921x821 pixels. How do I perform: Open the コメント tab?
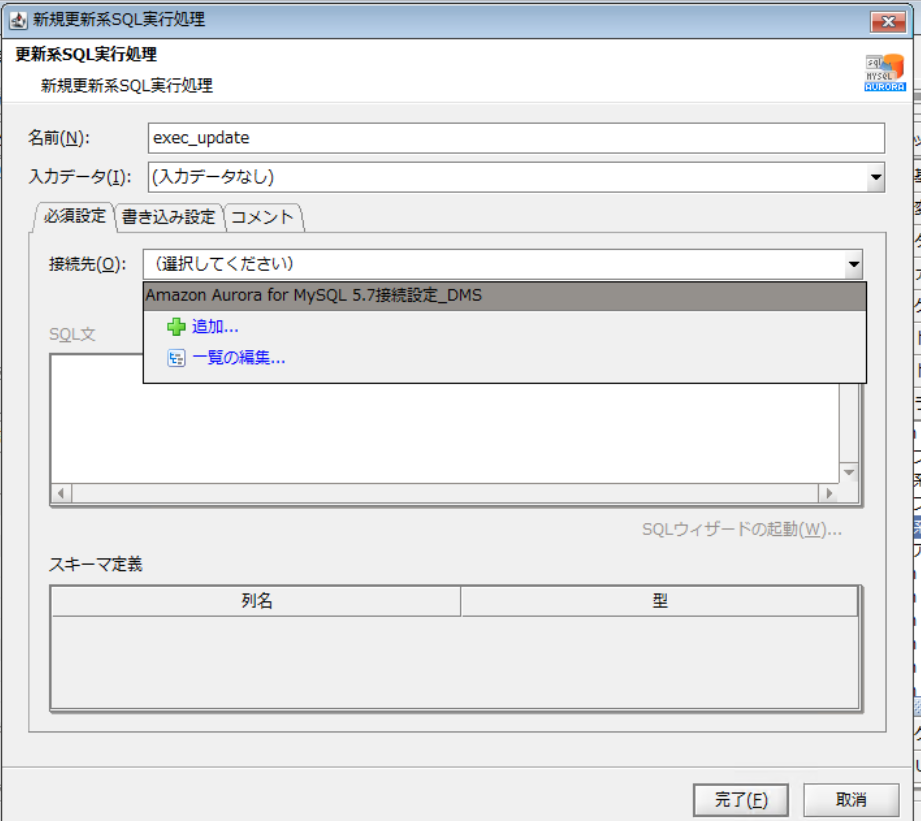263,217
